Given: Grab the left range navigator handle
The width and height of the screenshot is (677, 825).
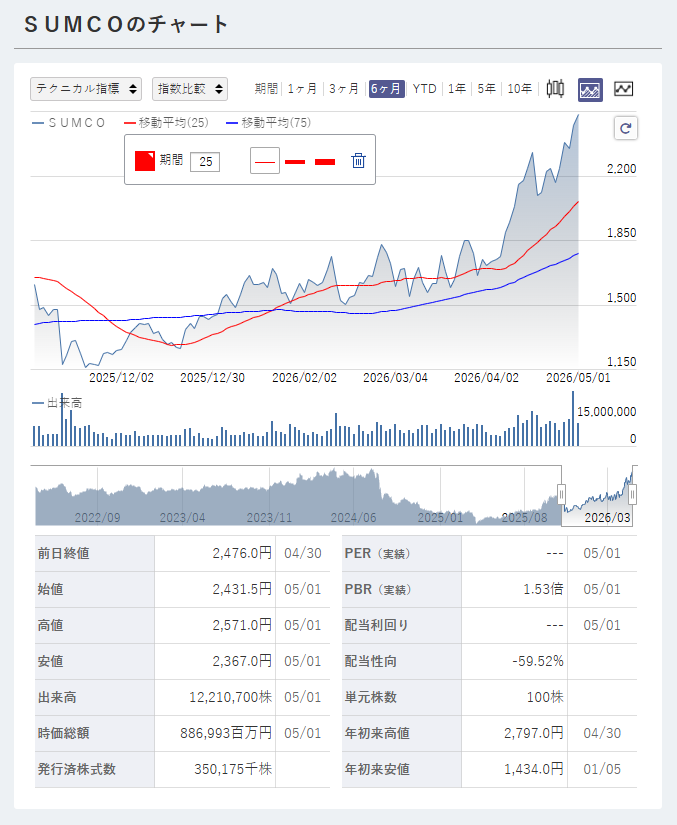Looking at the screenshot, I should coord(561,495).
